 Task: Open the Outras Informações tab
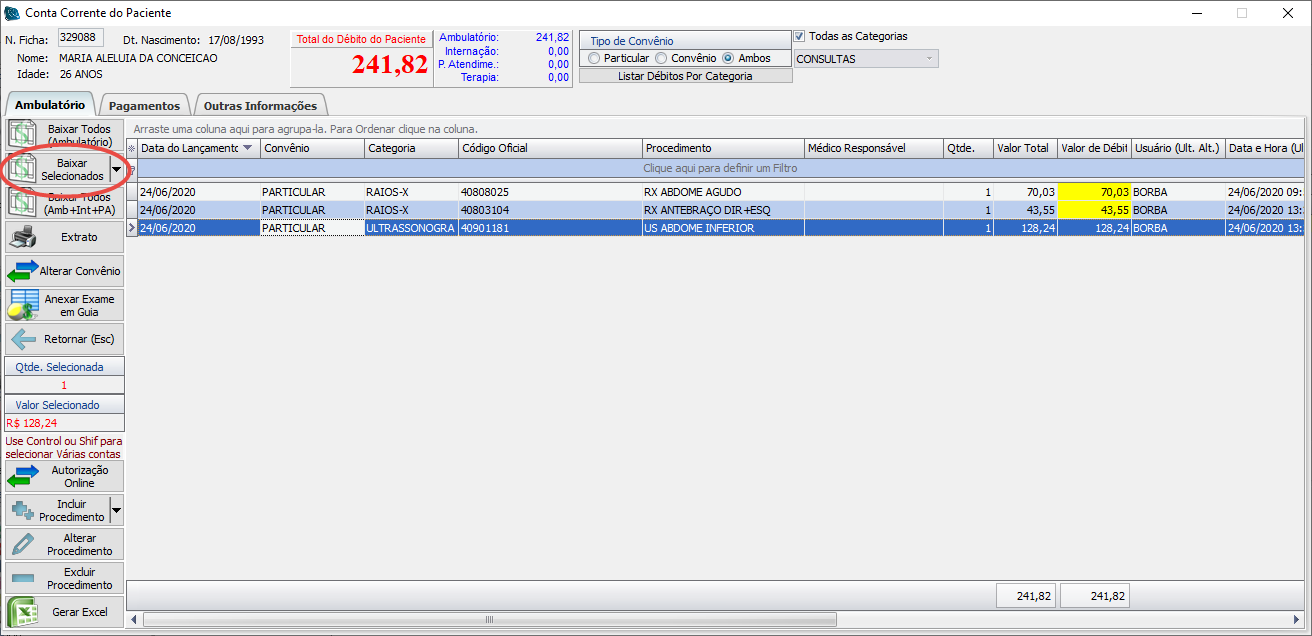260,106
